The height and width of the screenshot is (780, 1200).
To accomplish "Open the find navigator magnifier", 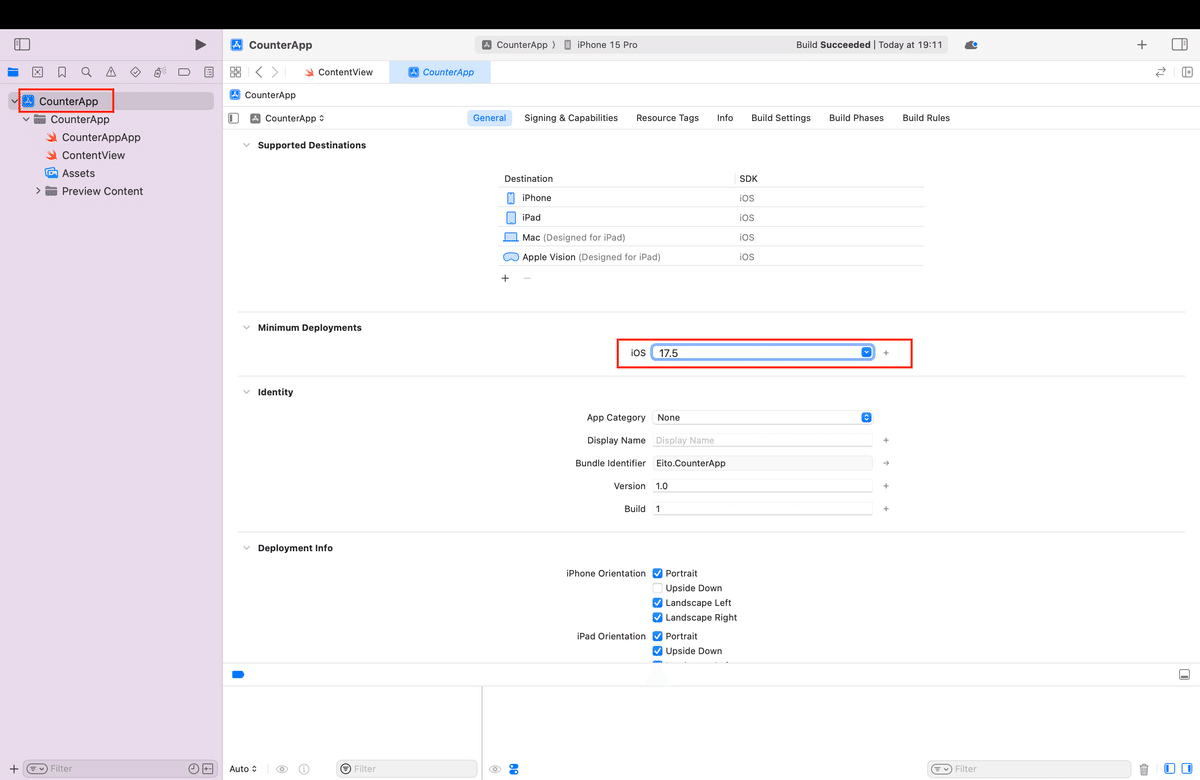I will [87, 72].
